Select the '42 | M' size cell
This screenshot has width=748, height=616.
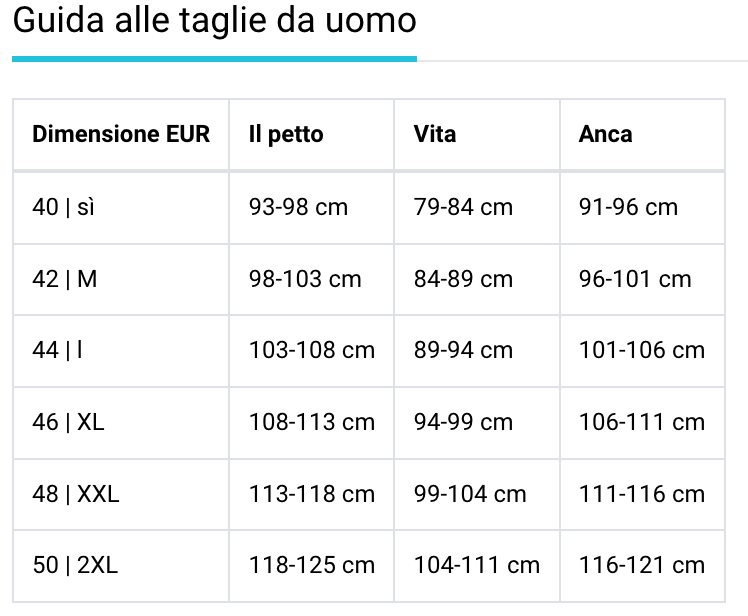coord(65,279)
